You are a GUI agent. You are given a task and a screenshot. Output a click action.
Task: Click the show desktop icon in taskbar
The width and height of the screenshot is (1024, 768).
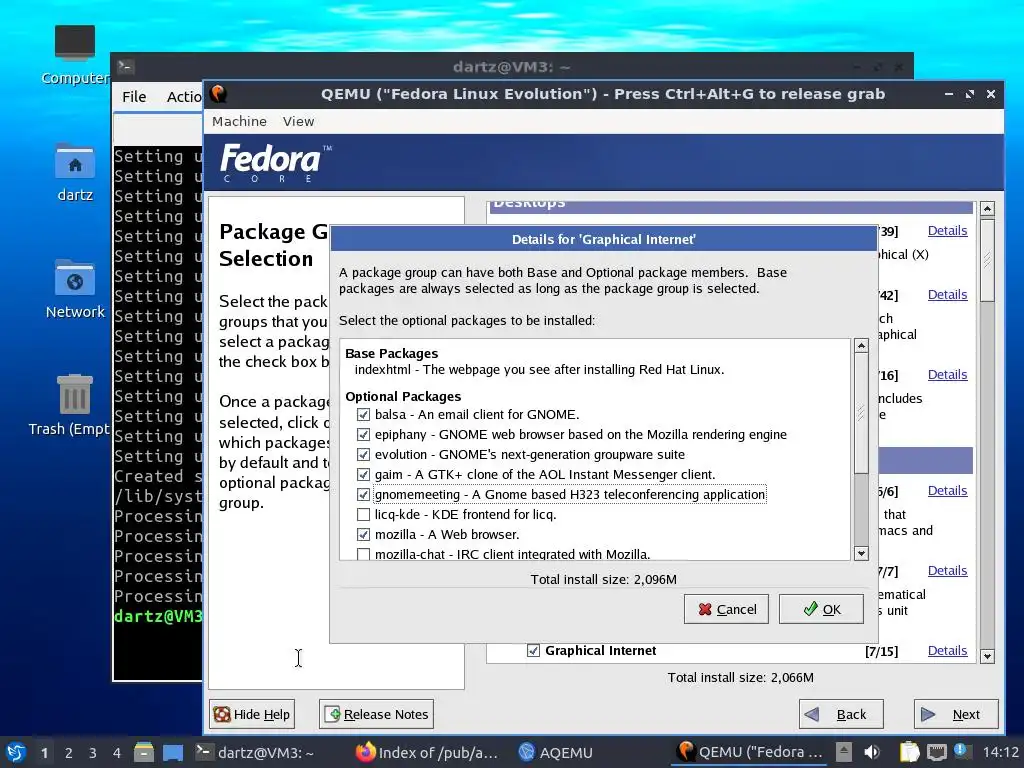point(173,752)
